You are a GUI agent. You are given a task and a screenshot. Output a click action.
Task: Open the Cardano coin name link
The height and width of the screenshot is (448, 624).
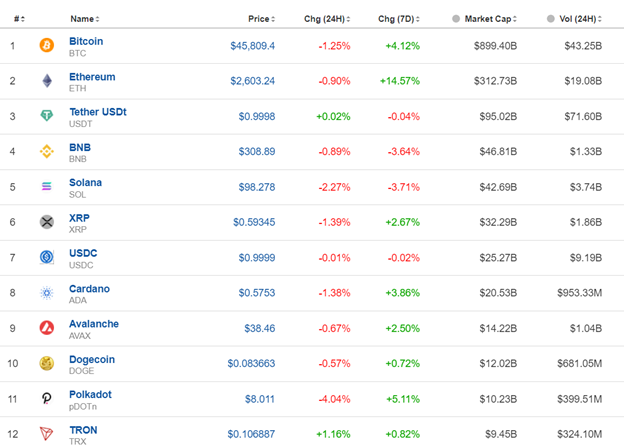[x=89, y=289]
